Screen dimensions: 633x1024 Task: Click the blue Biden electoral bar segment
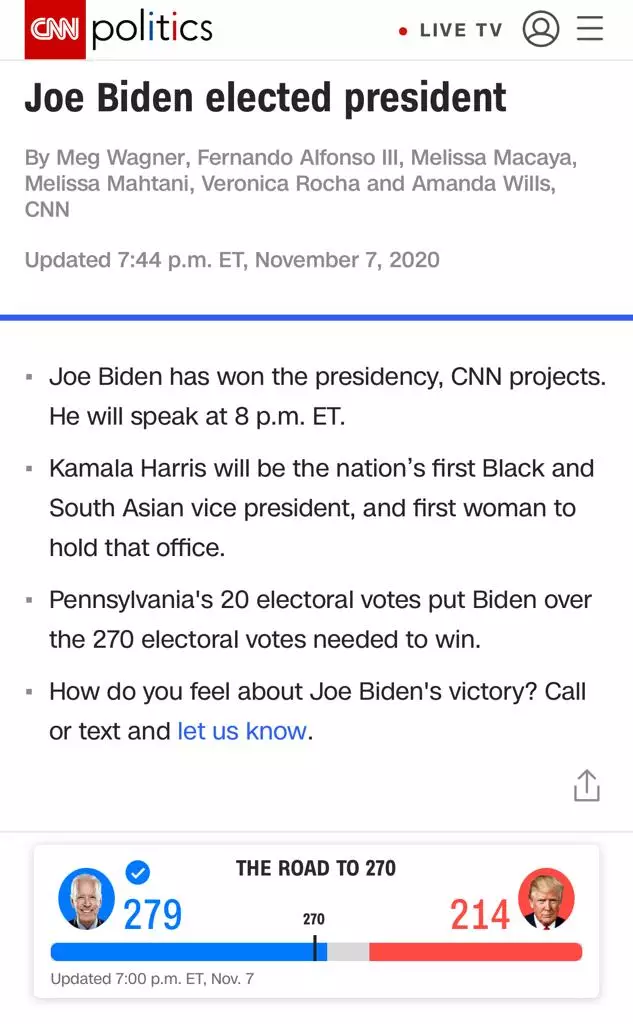(x=180, y=952)
